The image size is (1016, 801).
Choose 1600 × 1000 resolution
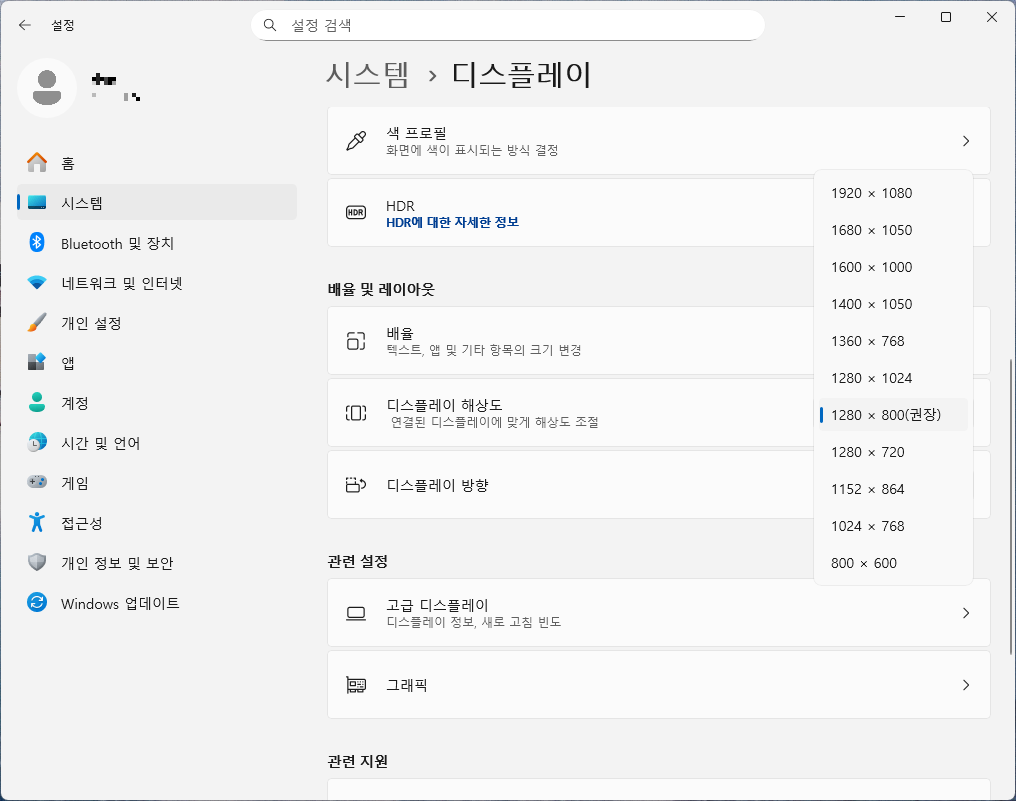(x=894, y=267)
